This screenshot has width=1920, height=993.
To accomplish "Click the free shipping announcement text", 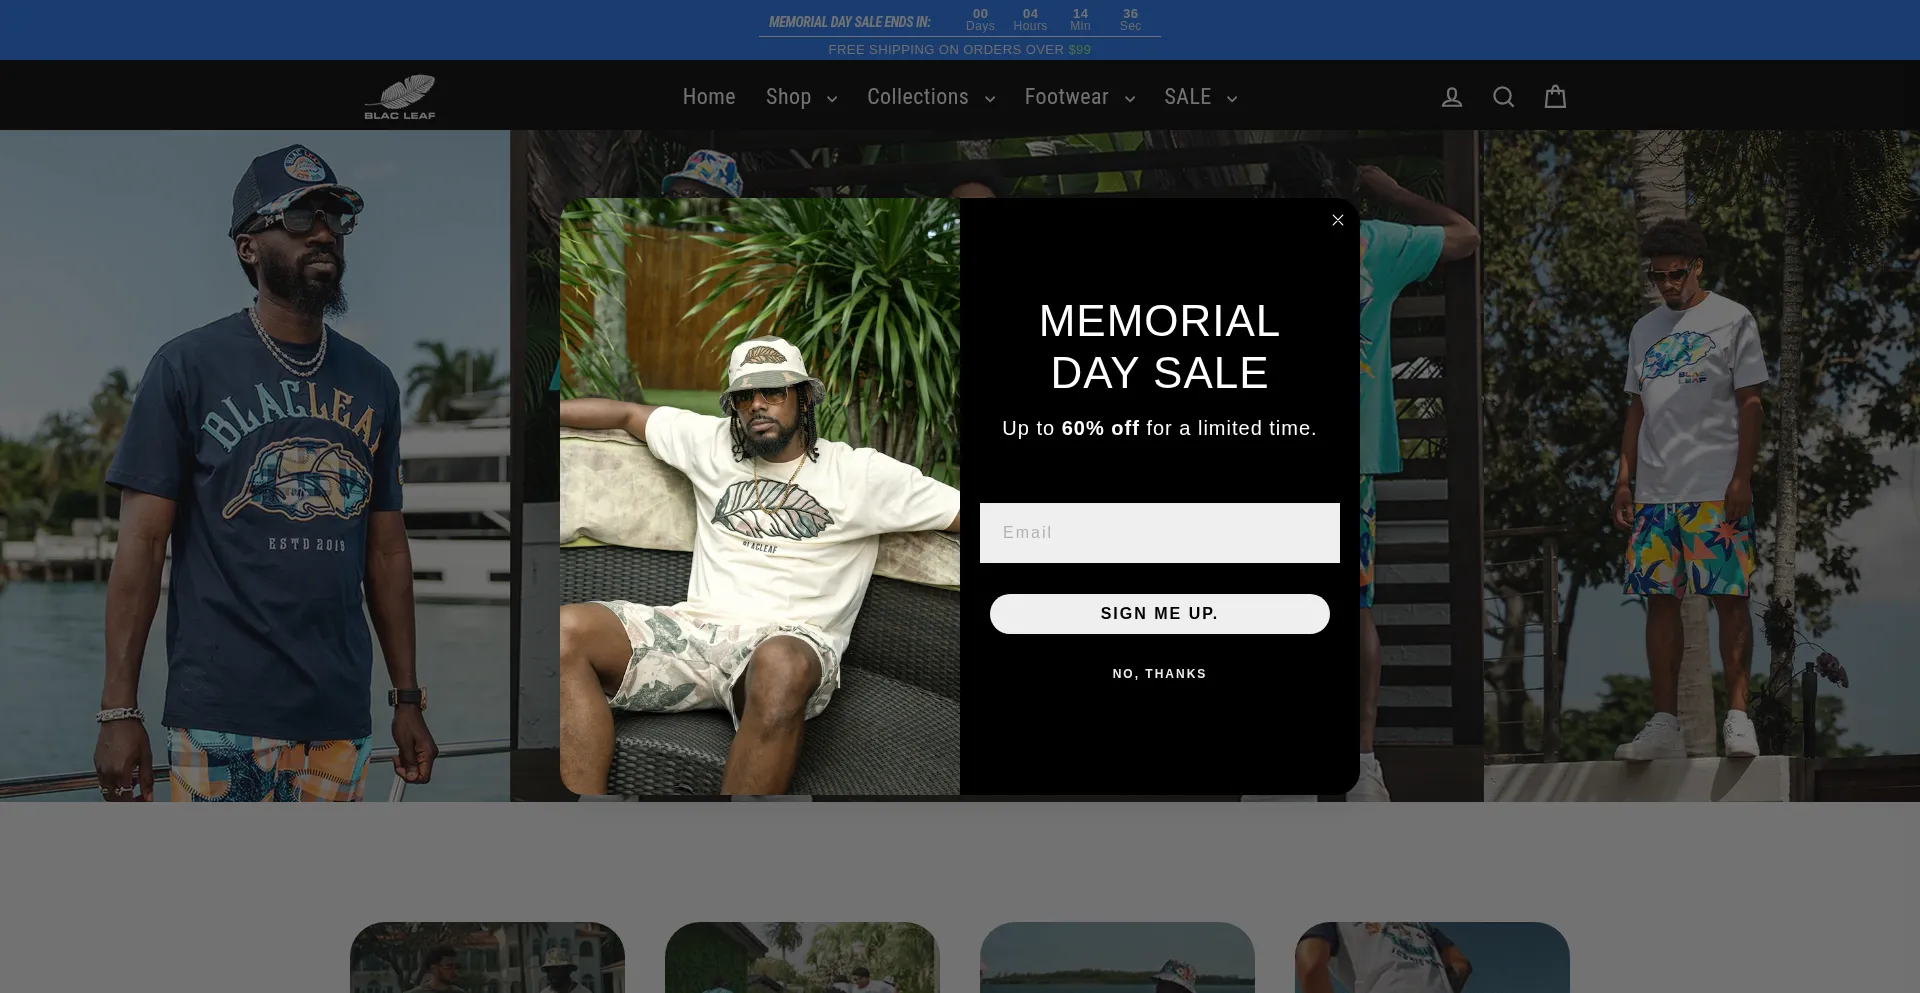I will tap(960, 50).
